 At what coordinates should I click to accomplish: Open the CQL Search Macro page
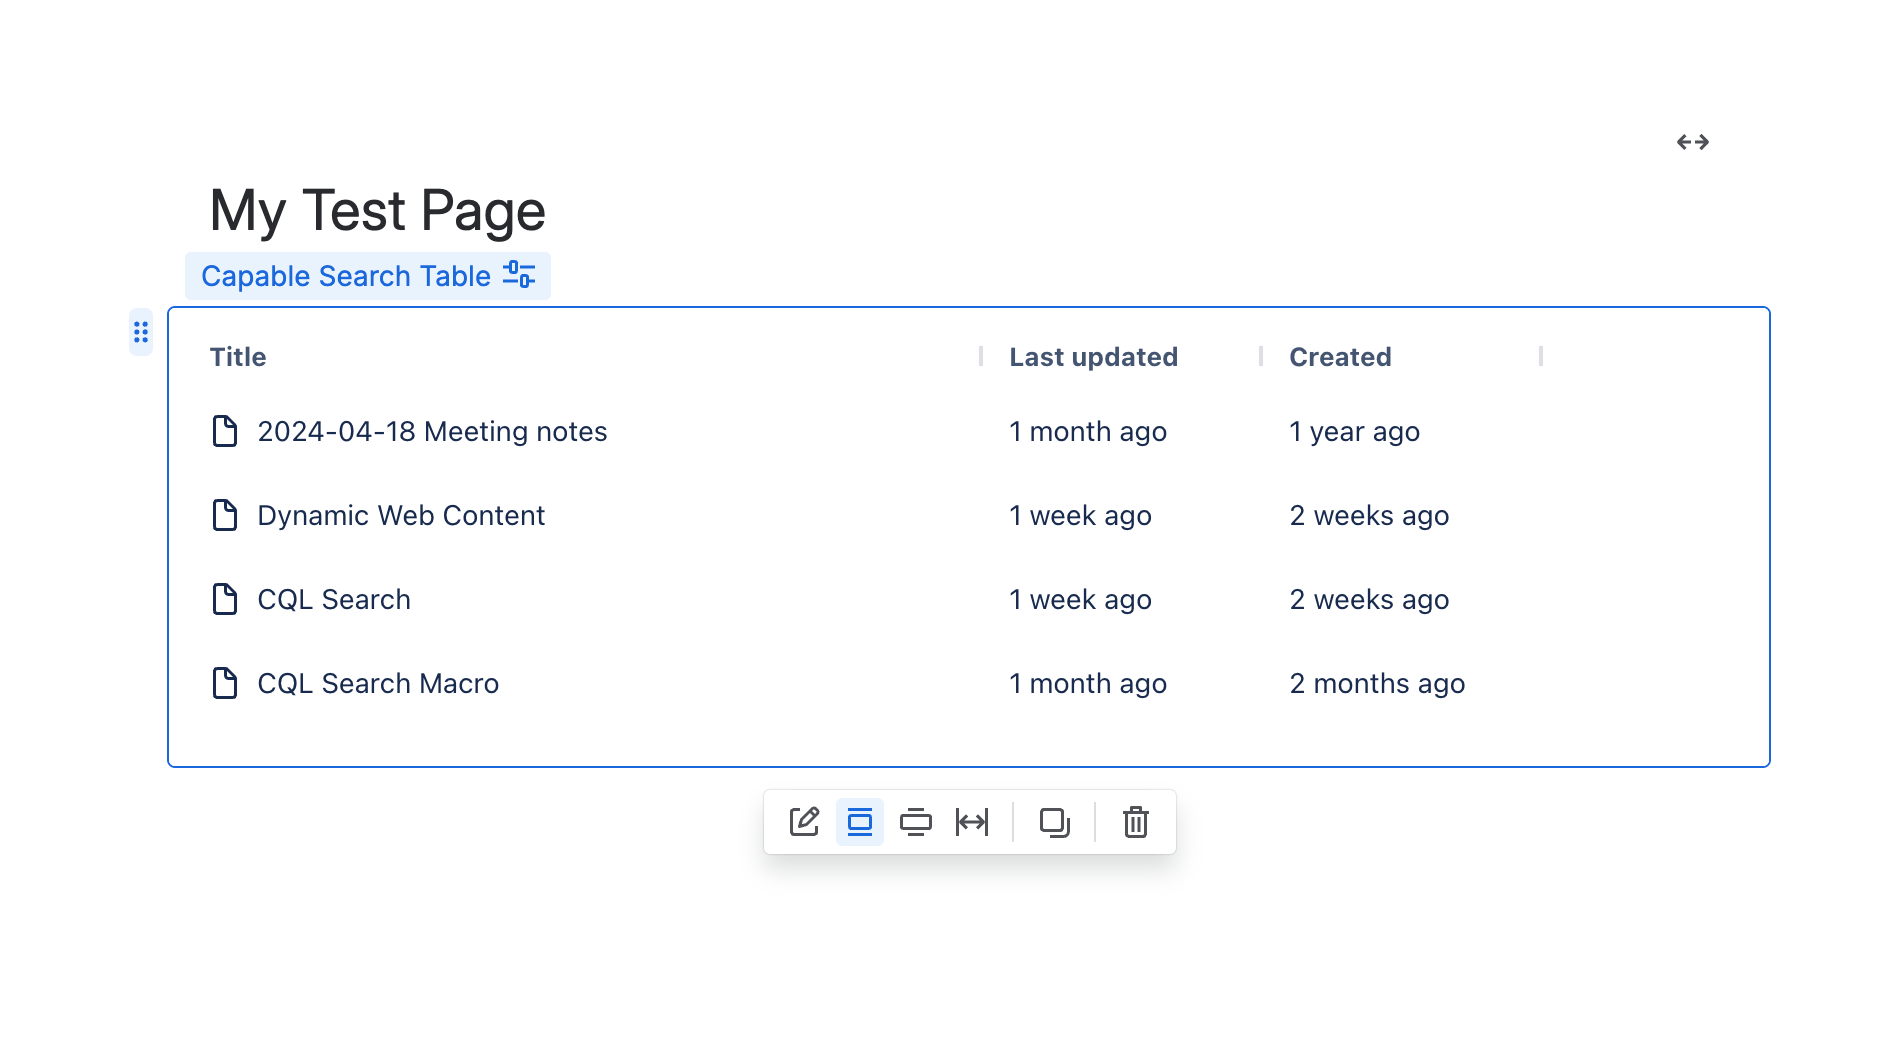(378, 683)
